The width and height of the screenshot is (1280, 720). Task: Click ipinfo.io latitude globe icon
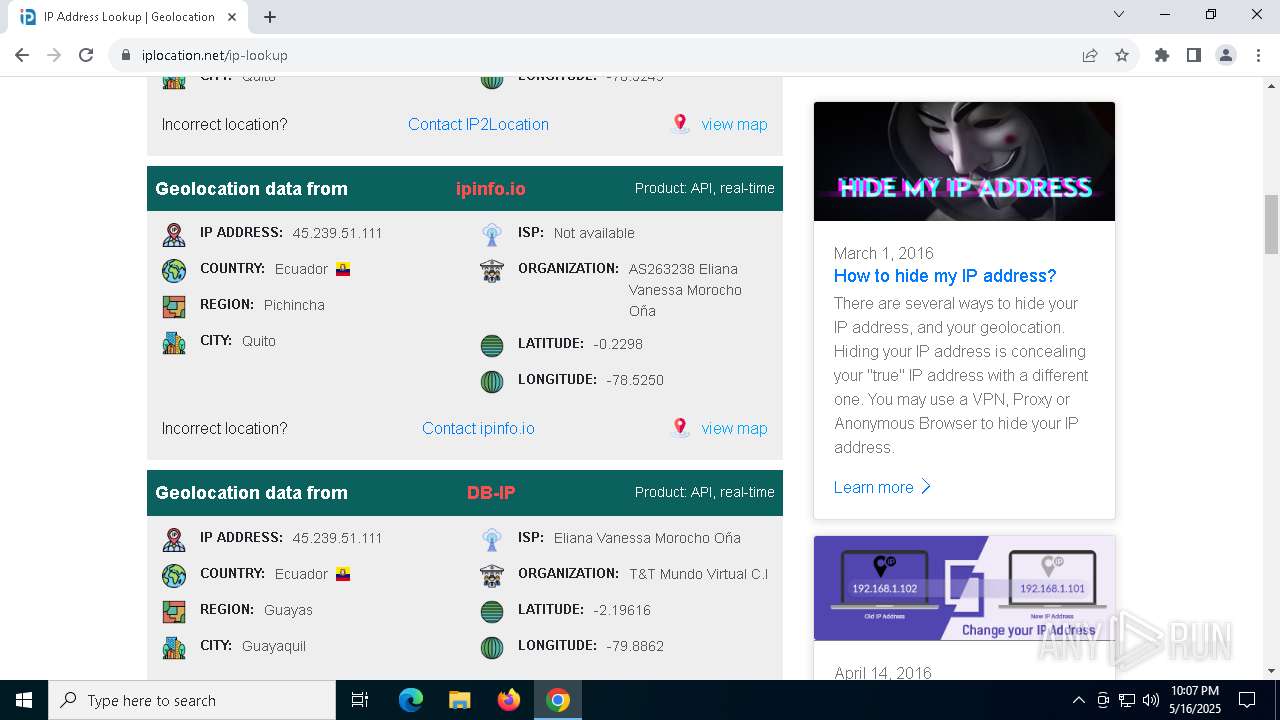coord(492,346)
